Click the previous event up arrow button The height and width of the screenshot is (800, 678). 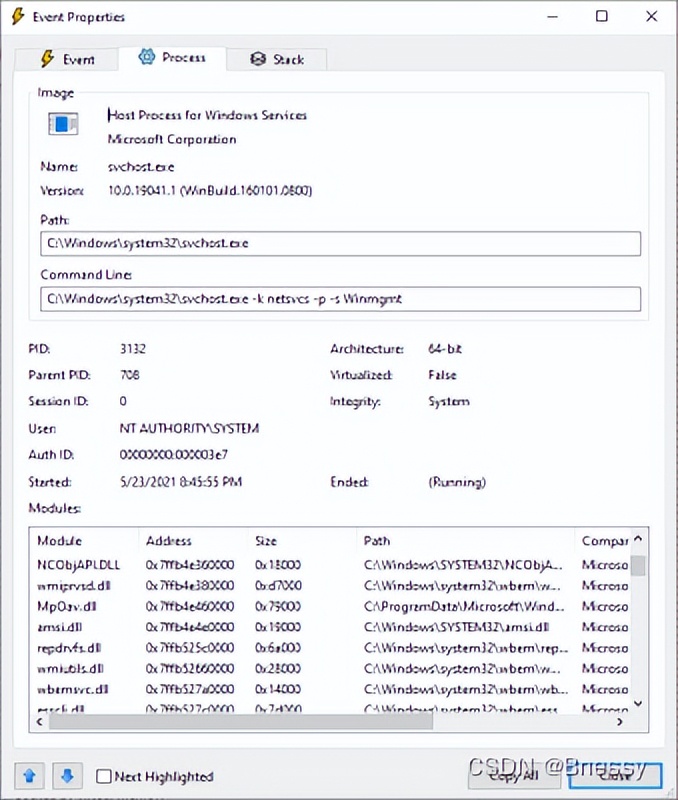(29, 775)
